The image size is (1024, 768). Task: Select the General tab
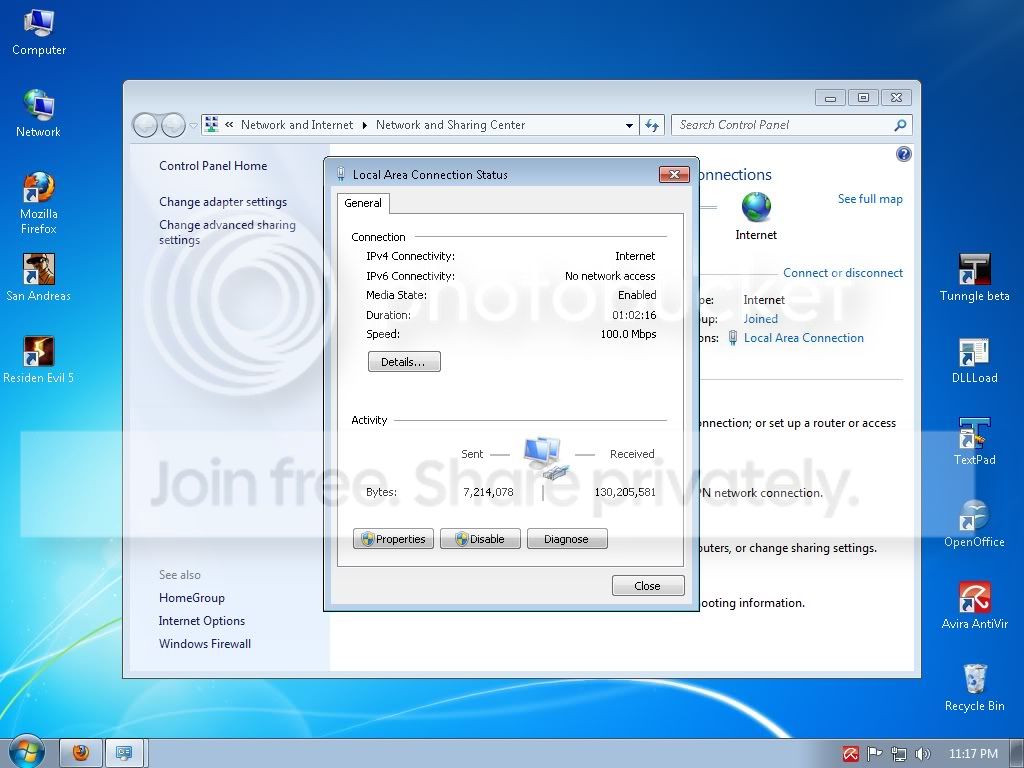coord(363,203)
